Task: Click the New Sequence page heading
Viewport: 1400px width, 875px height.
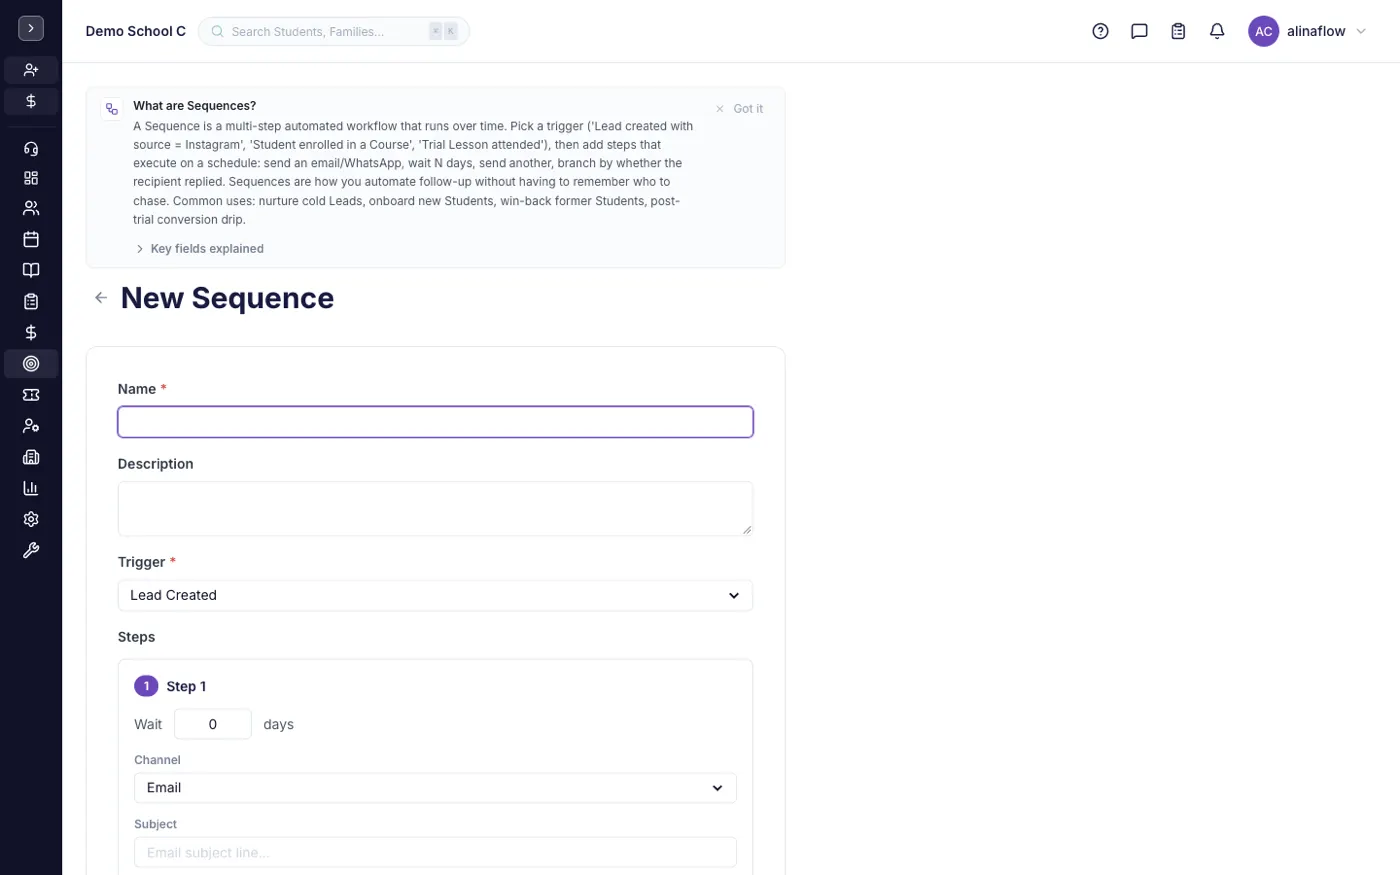Action: click(227, 298)
